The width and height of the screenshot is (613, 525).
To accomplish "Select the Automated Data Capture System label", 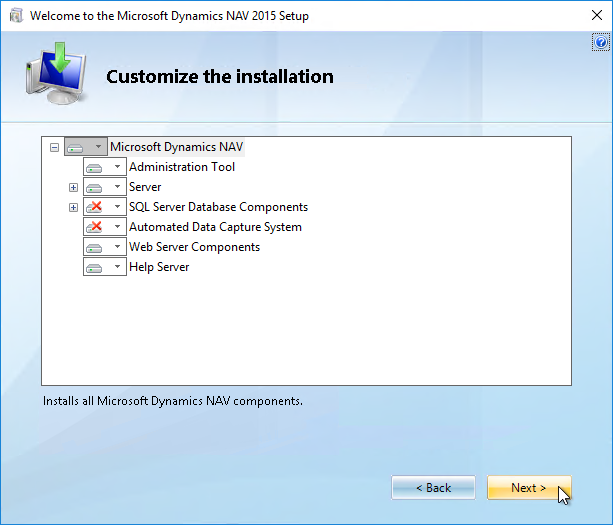I will tap(215, 227).
